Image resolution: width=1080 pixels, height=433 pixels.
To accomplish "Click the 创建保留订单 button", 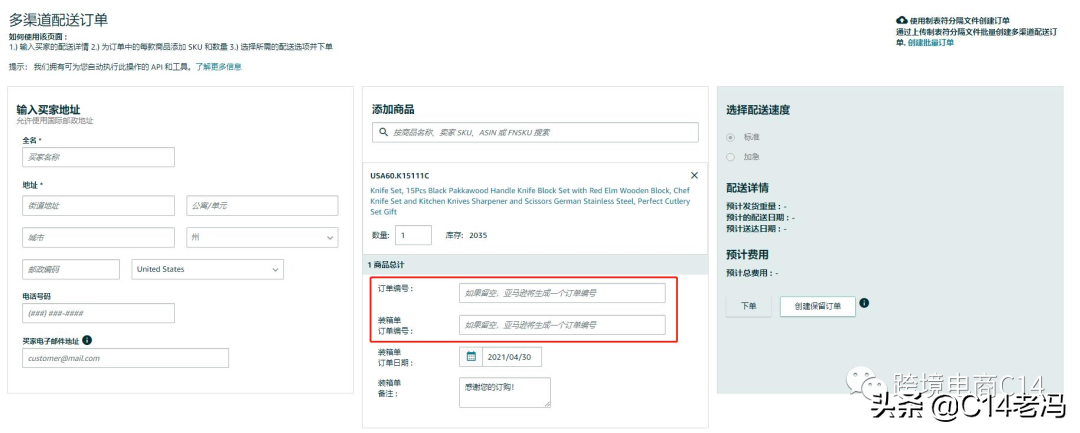I will [x=817, y=306].
